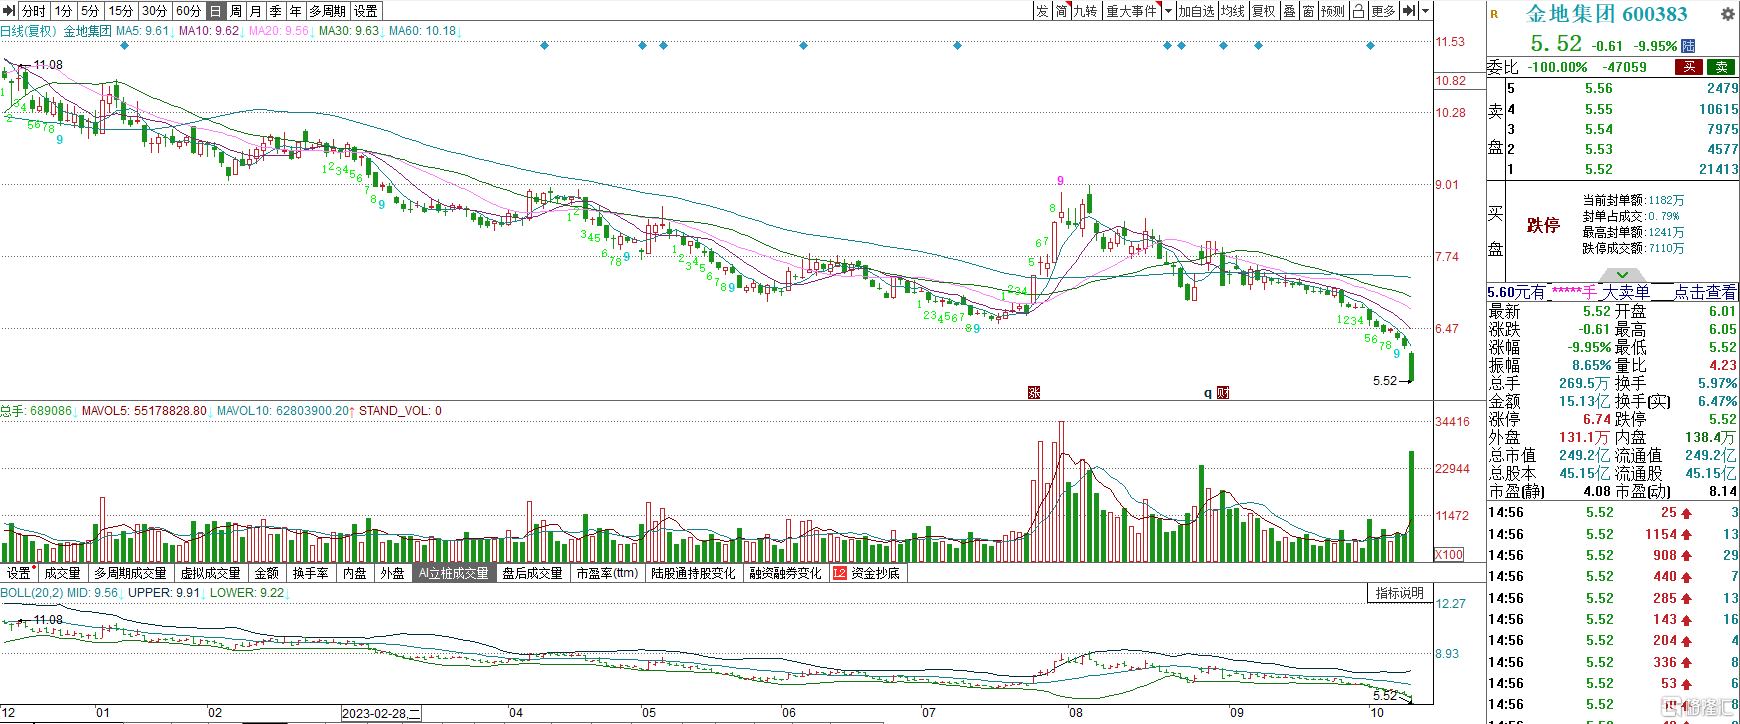Select the 月 monthly period tab
This screenshot has width=1740, height=724.
click(x=255, y=11)
